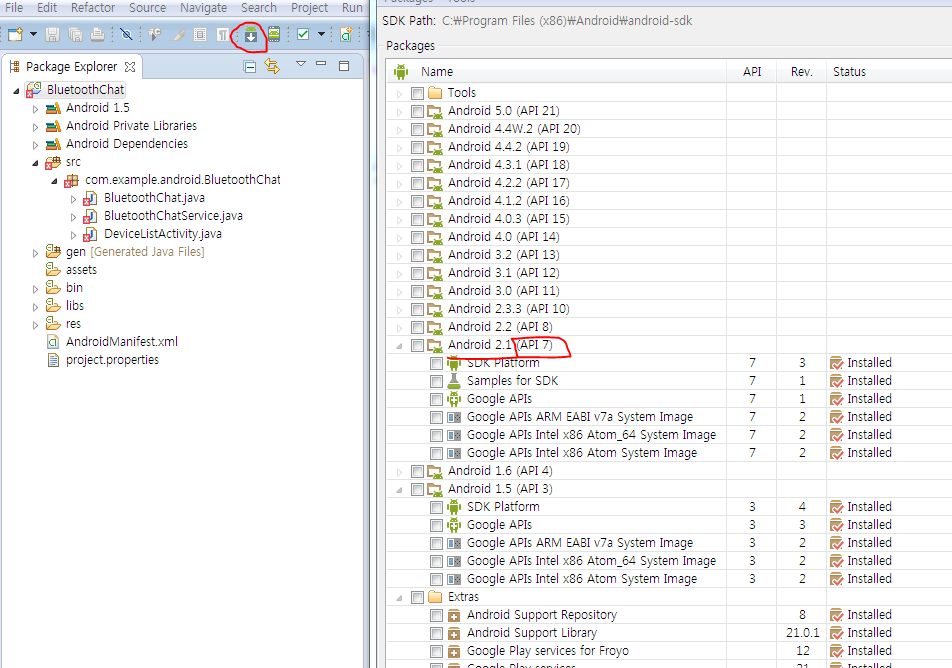This screenshot has height=668, width=952.
Task: Check the Samples for SDK checkbox
Action: click(x=436, y=381)
